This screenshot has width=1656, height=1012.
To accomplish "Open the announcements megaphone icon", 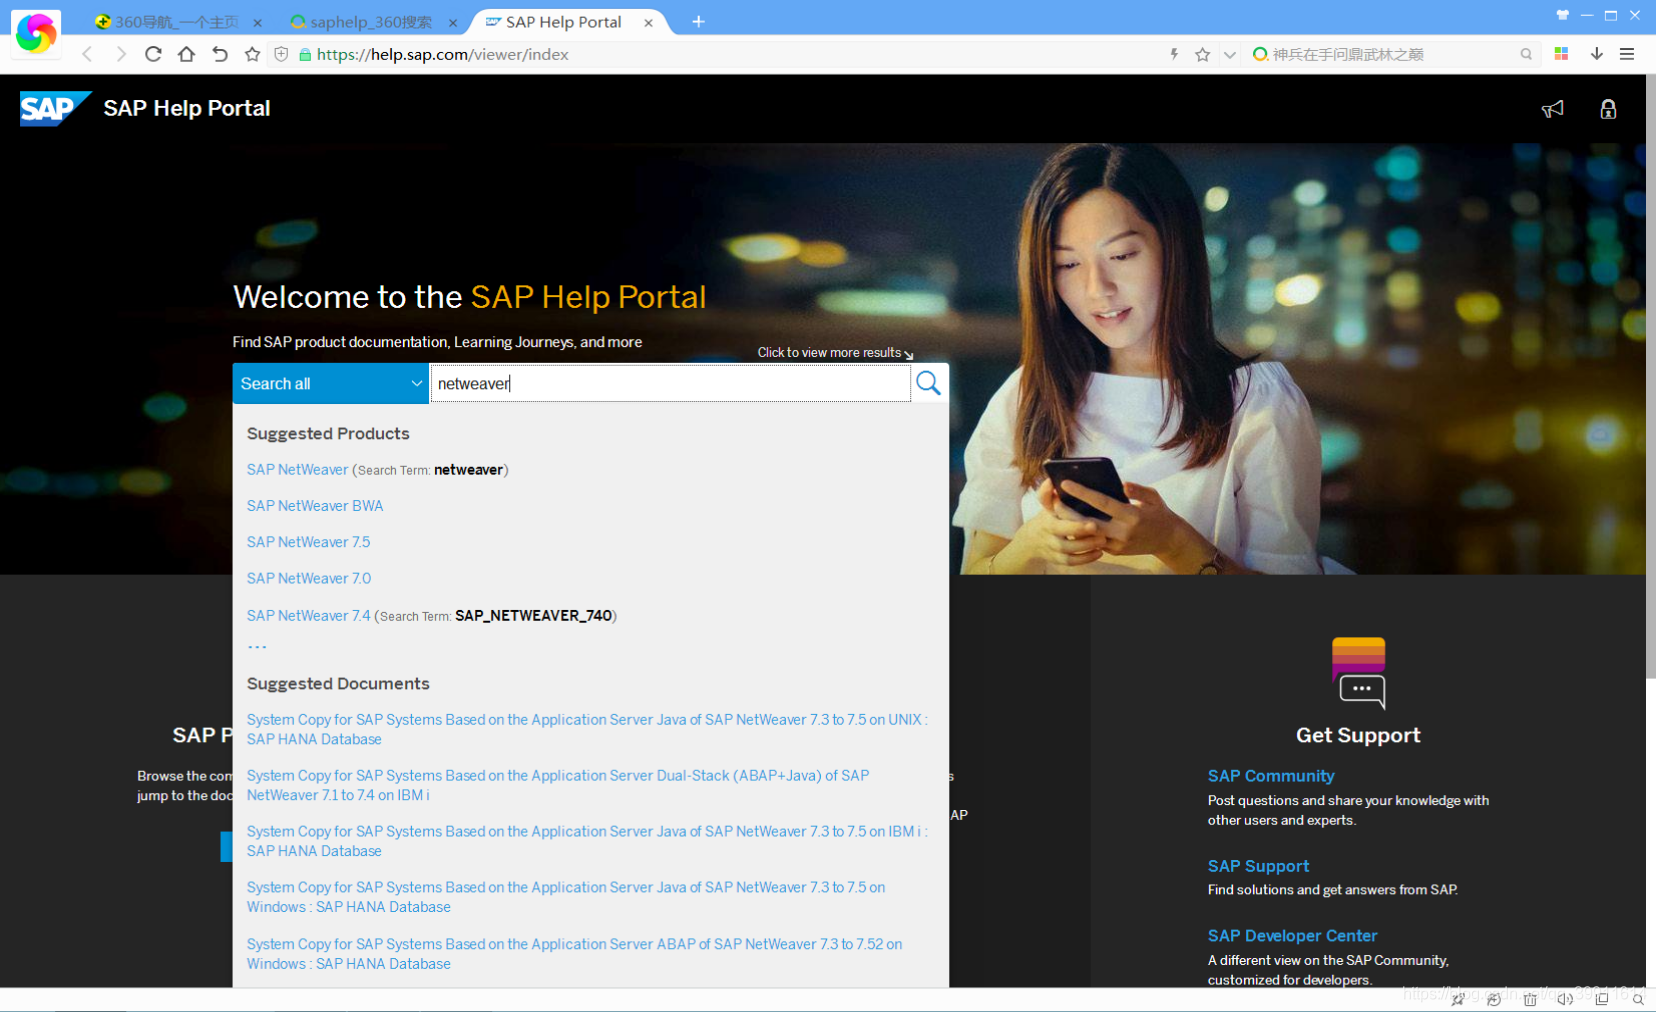I will tap(1552, 109).
